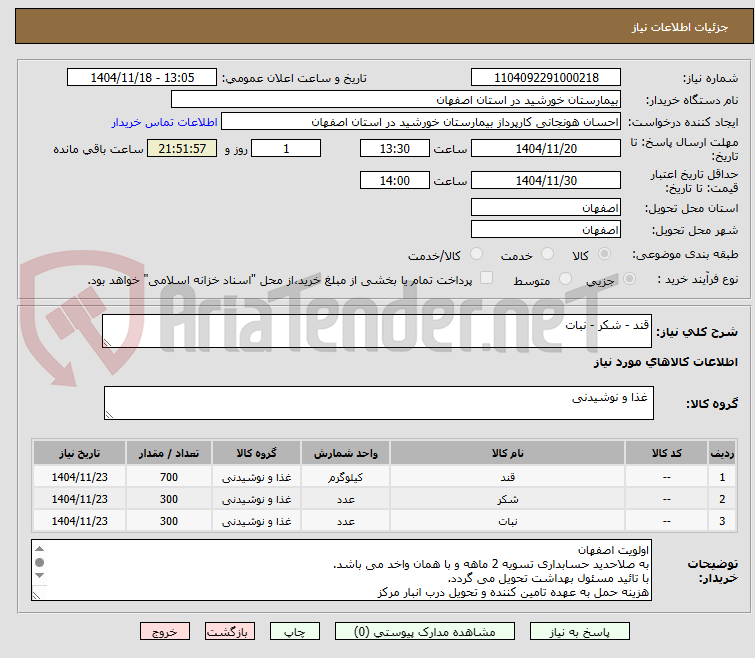Click the countdown timer 21:51:57 field
This screenshot has width=755, height=658.
182,148
